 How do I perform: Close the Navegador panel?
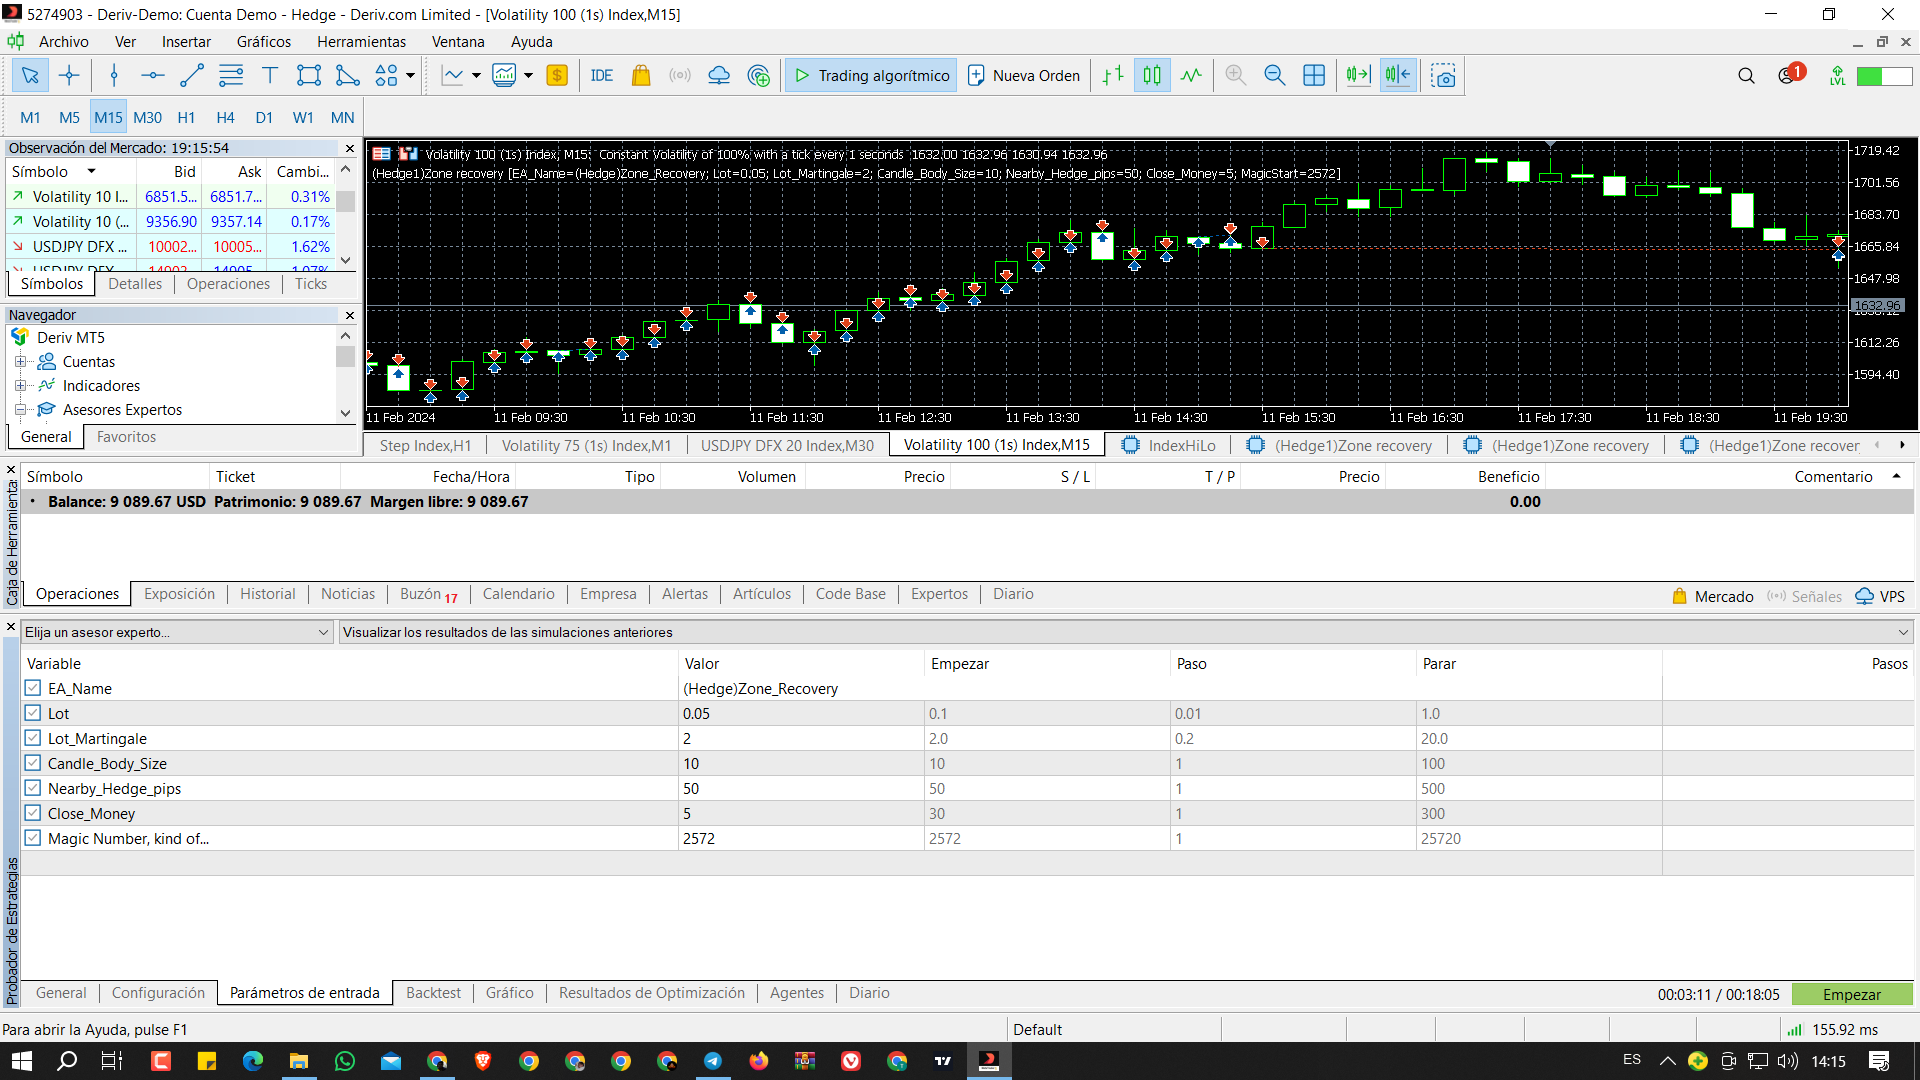click(349, 315)
